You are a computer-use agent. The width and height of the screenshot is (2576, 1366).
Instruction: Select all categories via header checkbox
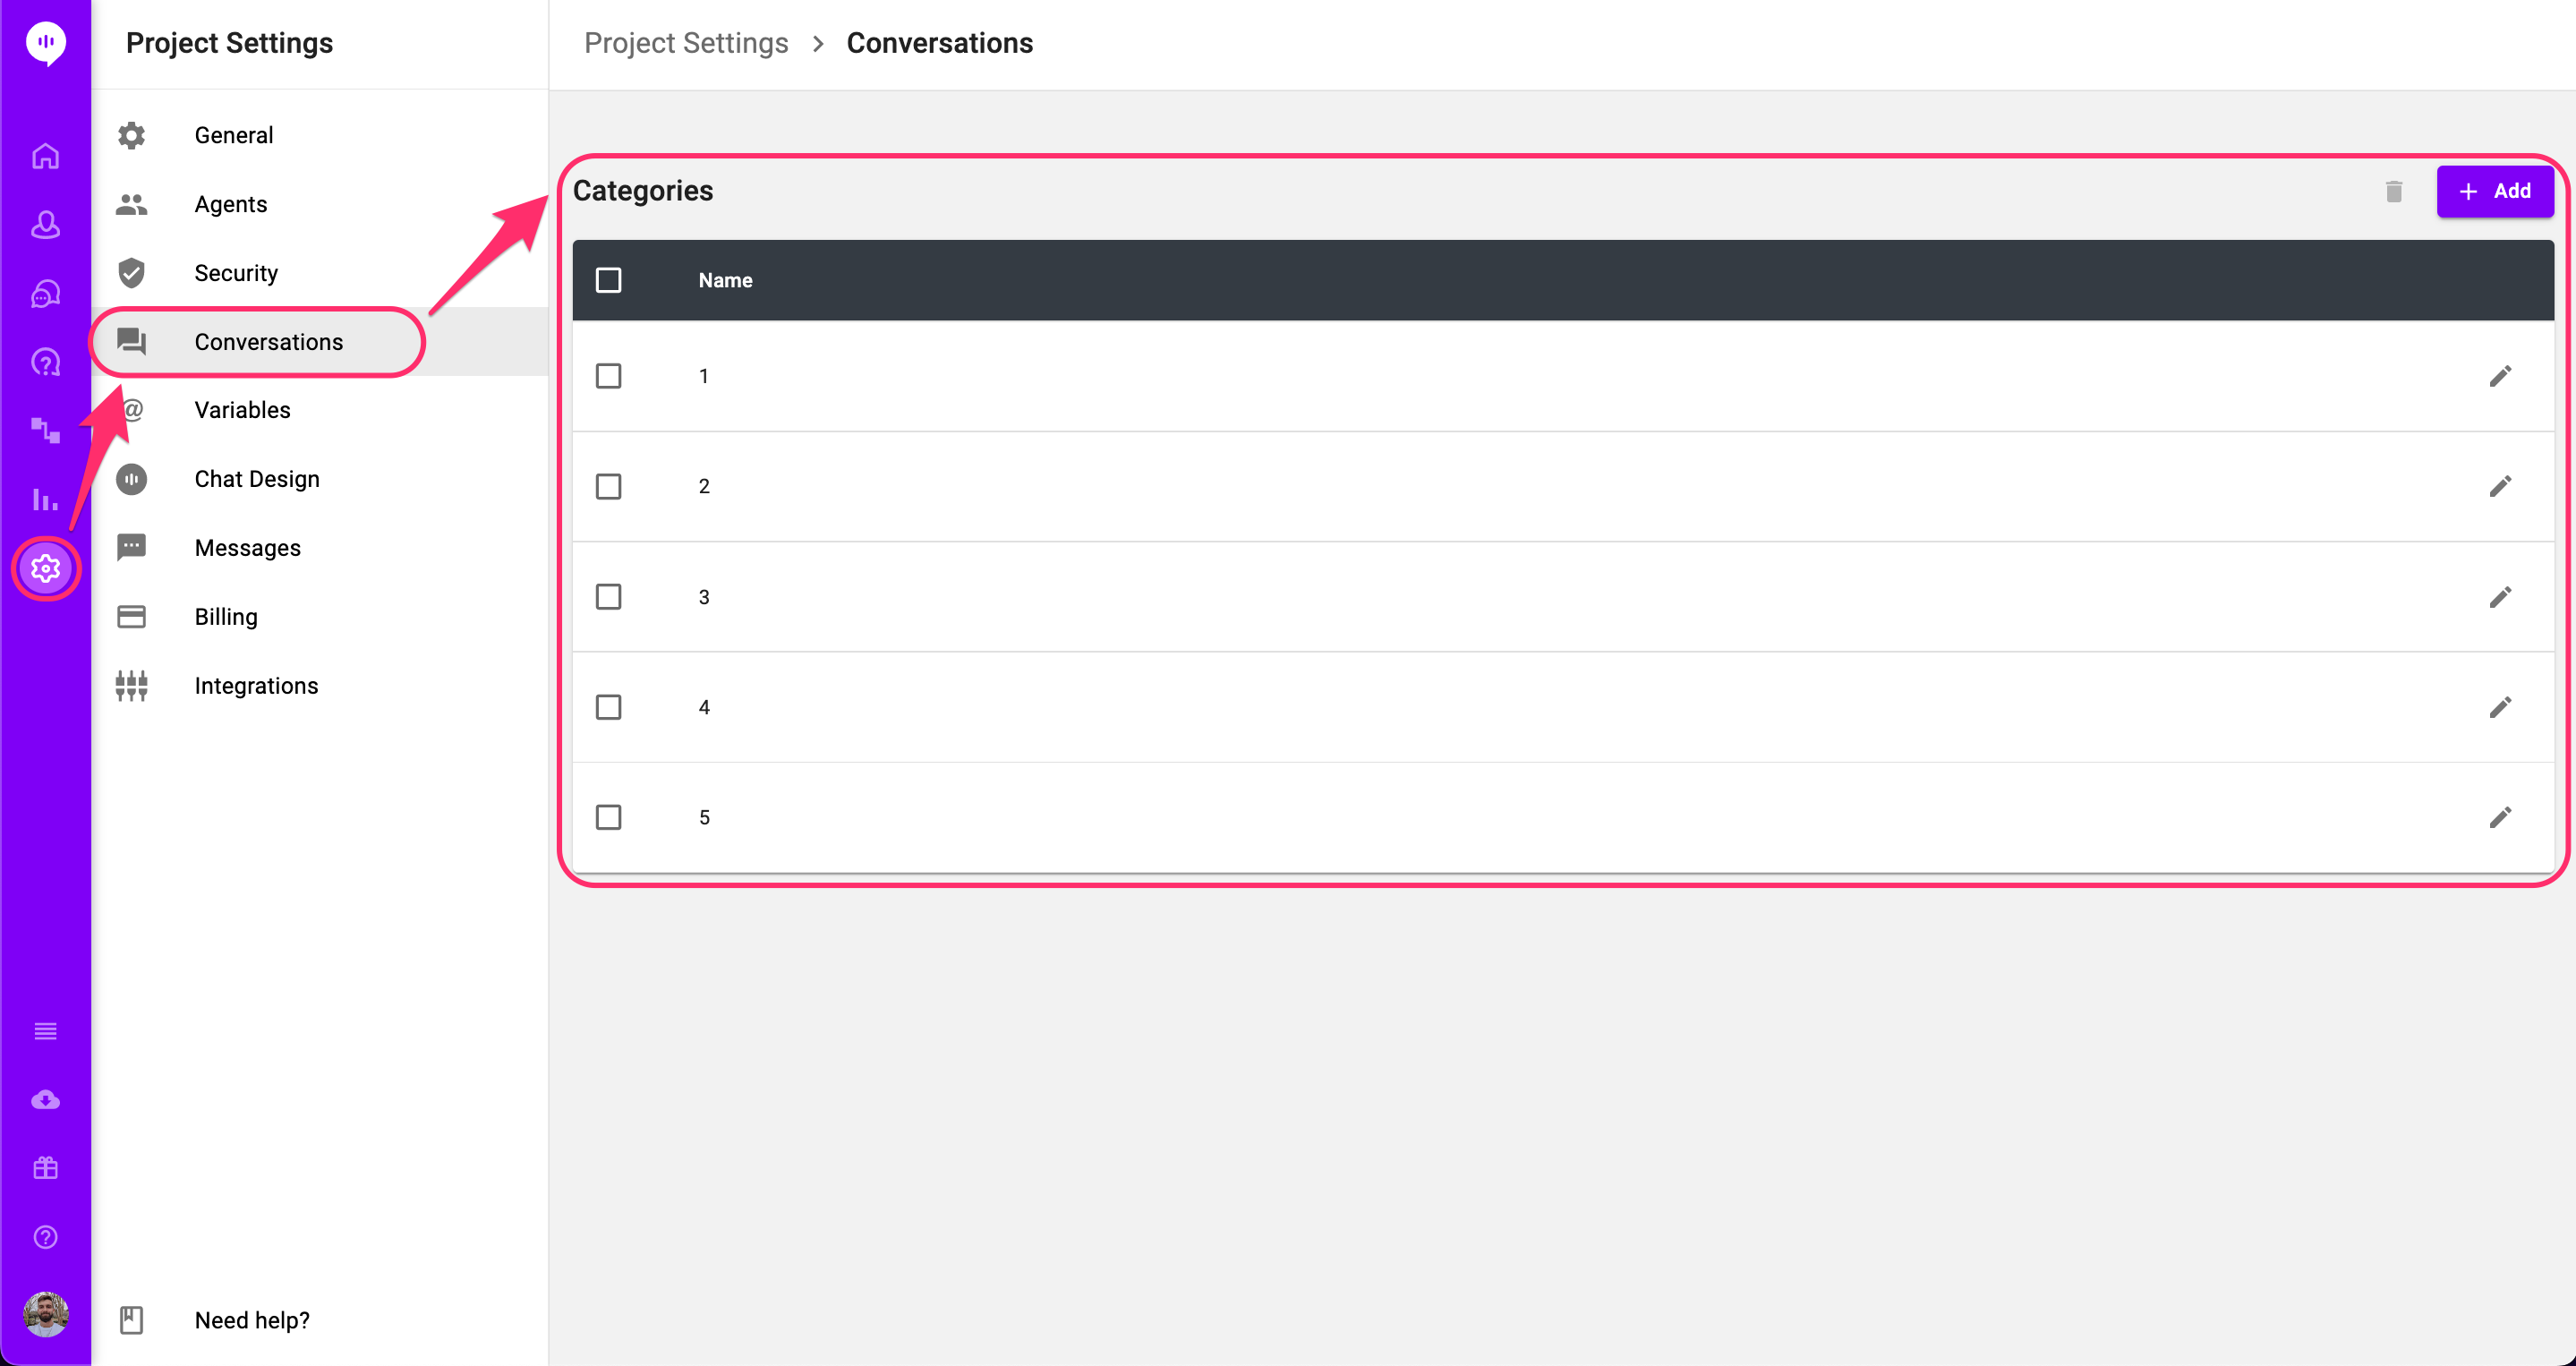[608, 280]
